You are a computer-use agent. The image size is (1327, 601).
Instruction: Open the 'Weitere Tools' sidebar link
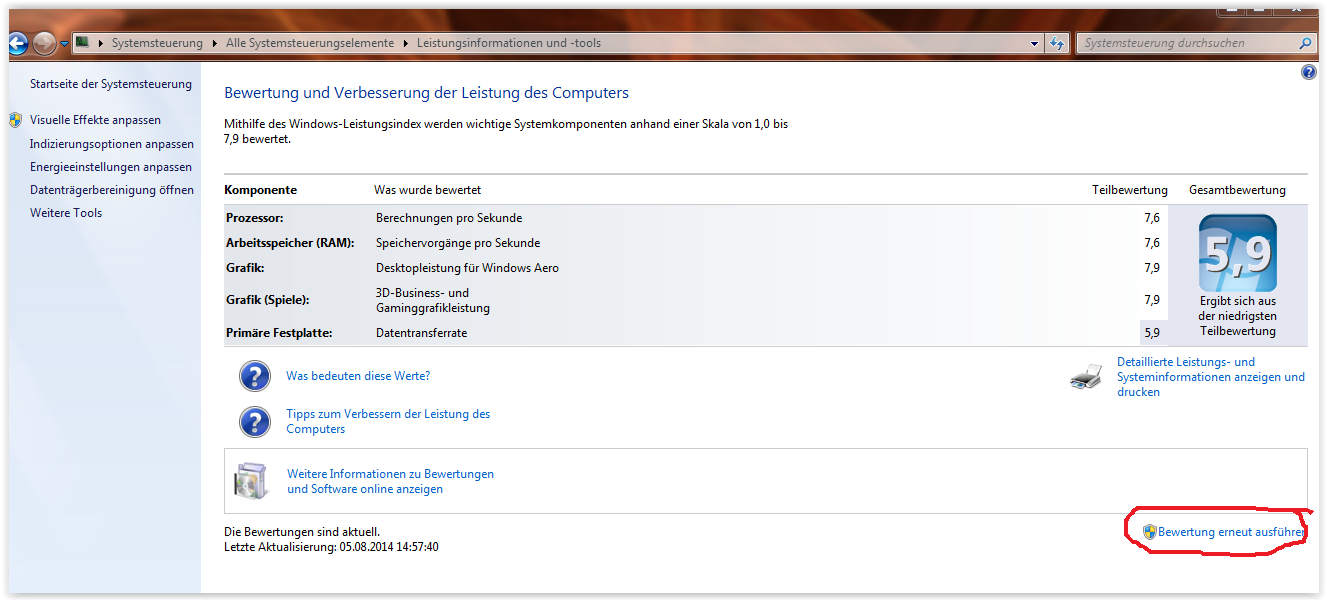(x=66, y=213)
